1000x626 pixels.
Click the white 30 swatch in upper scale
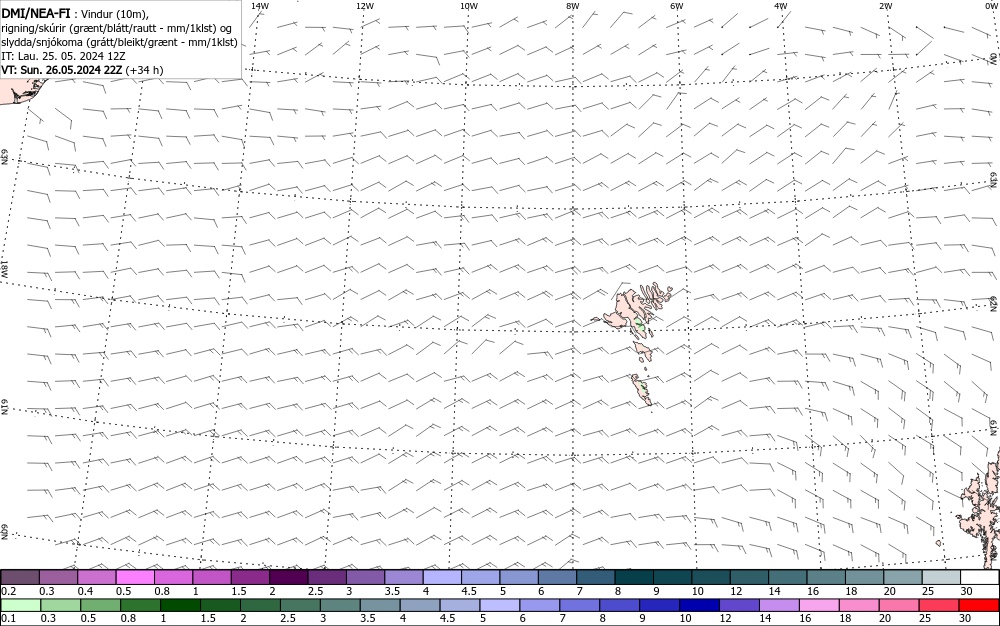tap(980, 577)
